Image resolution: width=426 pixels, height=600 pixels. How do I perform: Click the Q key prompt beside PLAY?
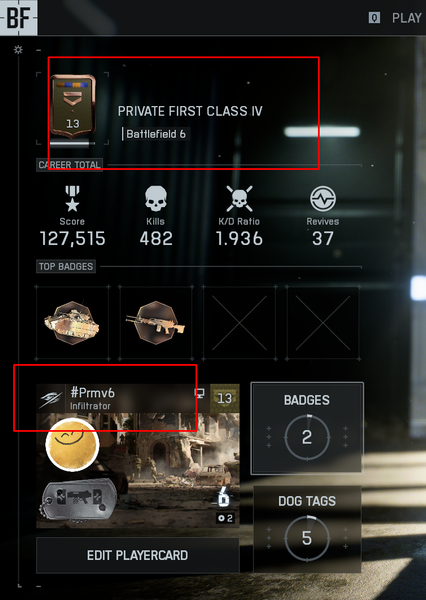[x=374, y=18]
